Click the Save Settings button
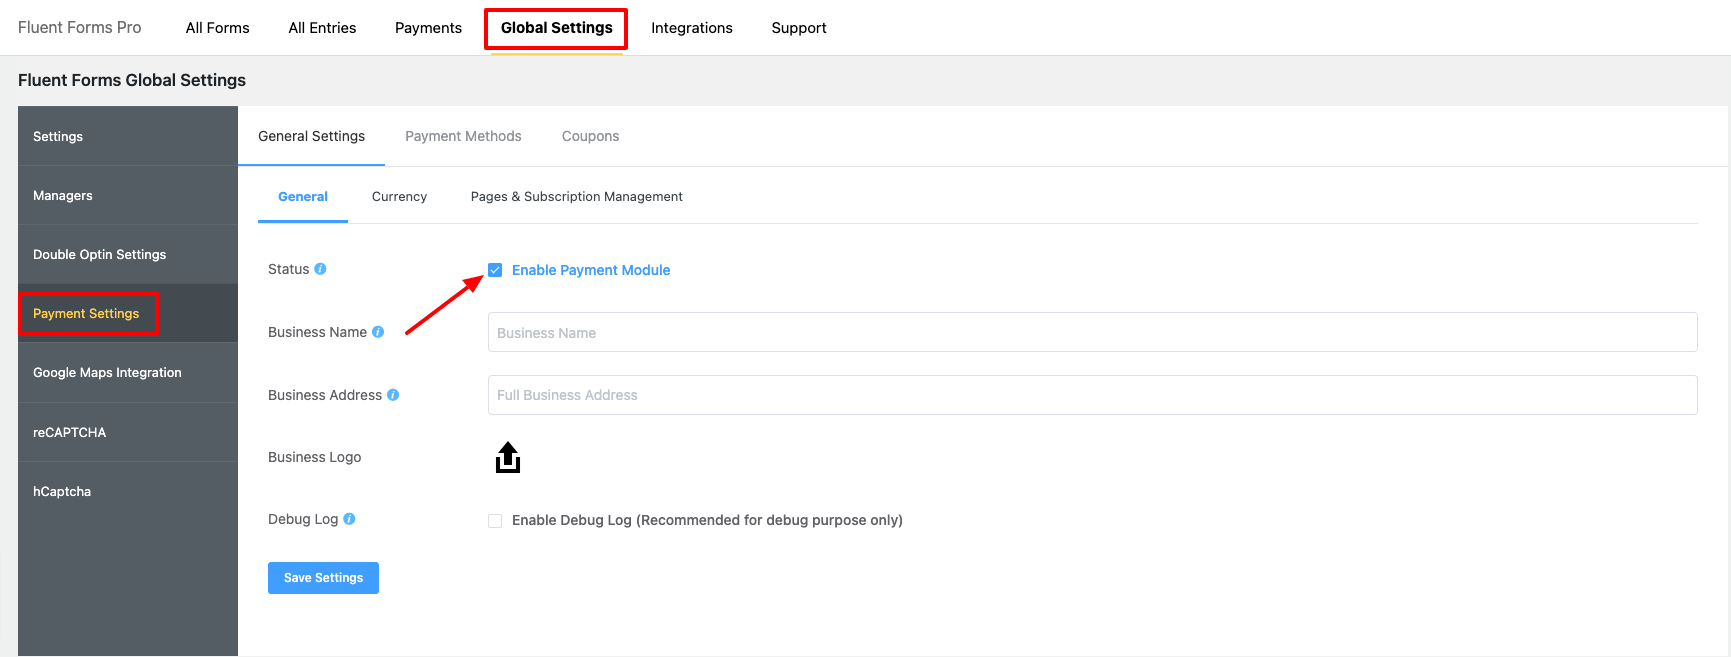This screenshot has width=1731, height=657. coord(323,578)
